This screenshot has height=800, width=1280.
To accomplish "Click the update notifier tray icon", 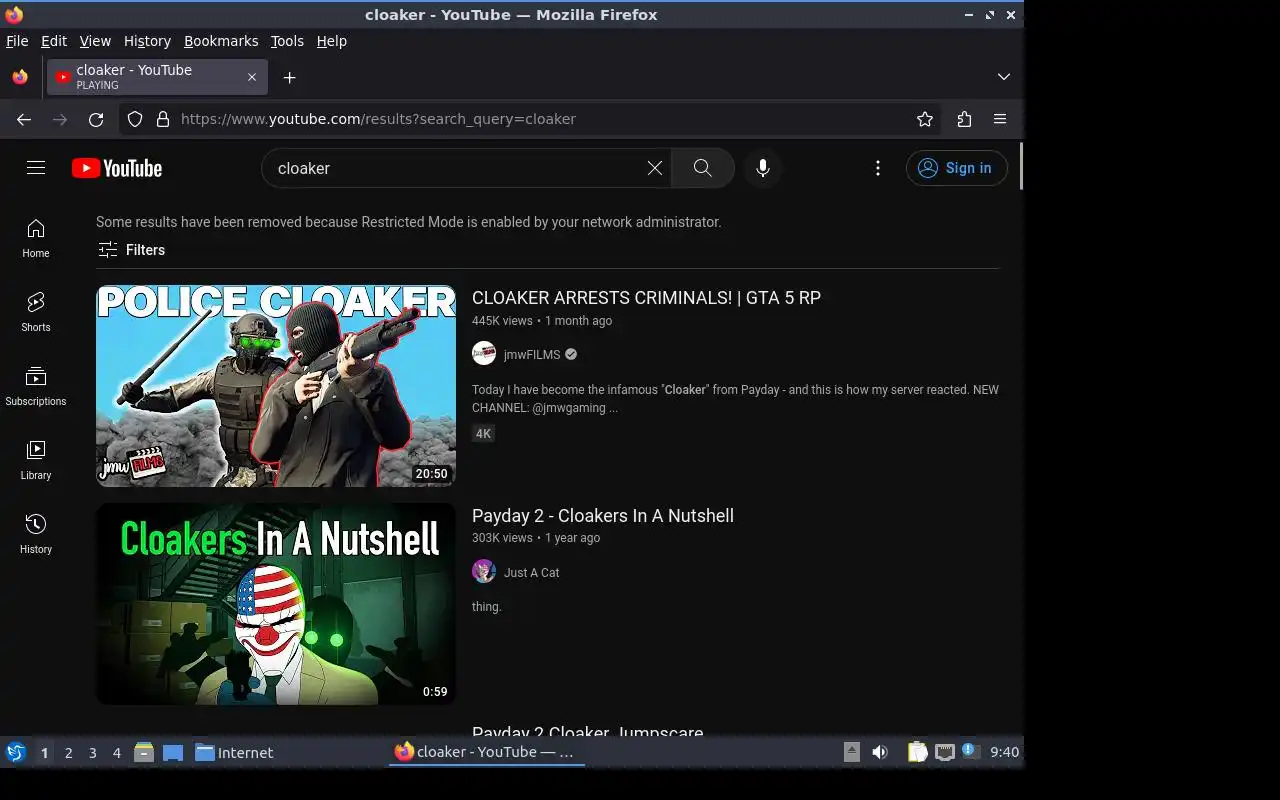I will 970,752.
